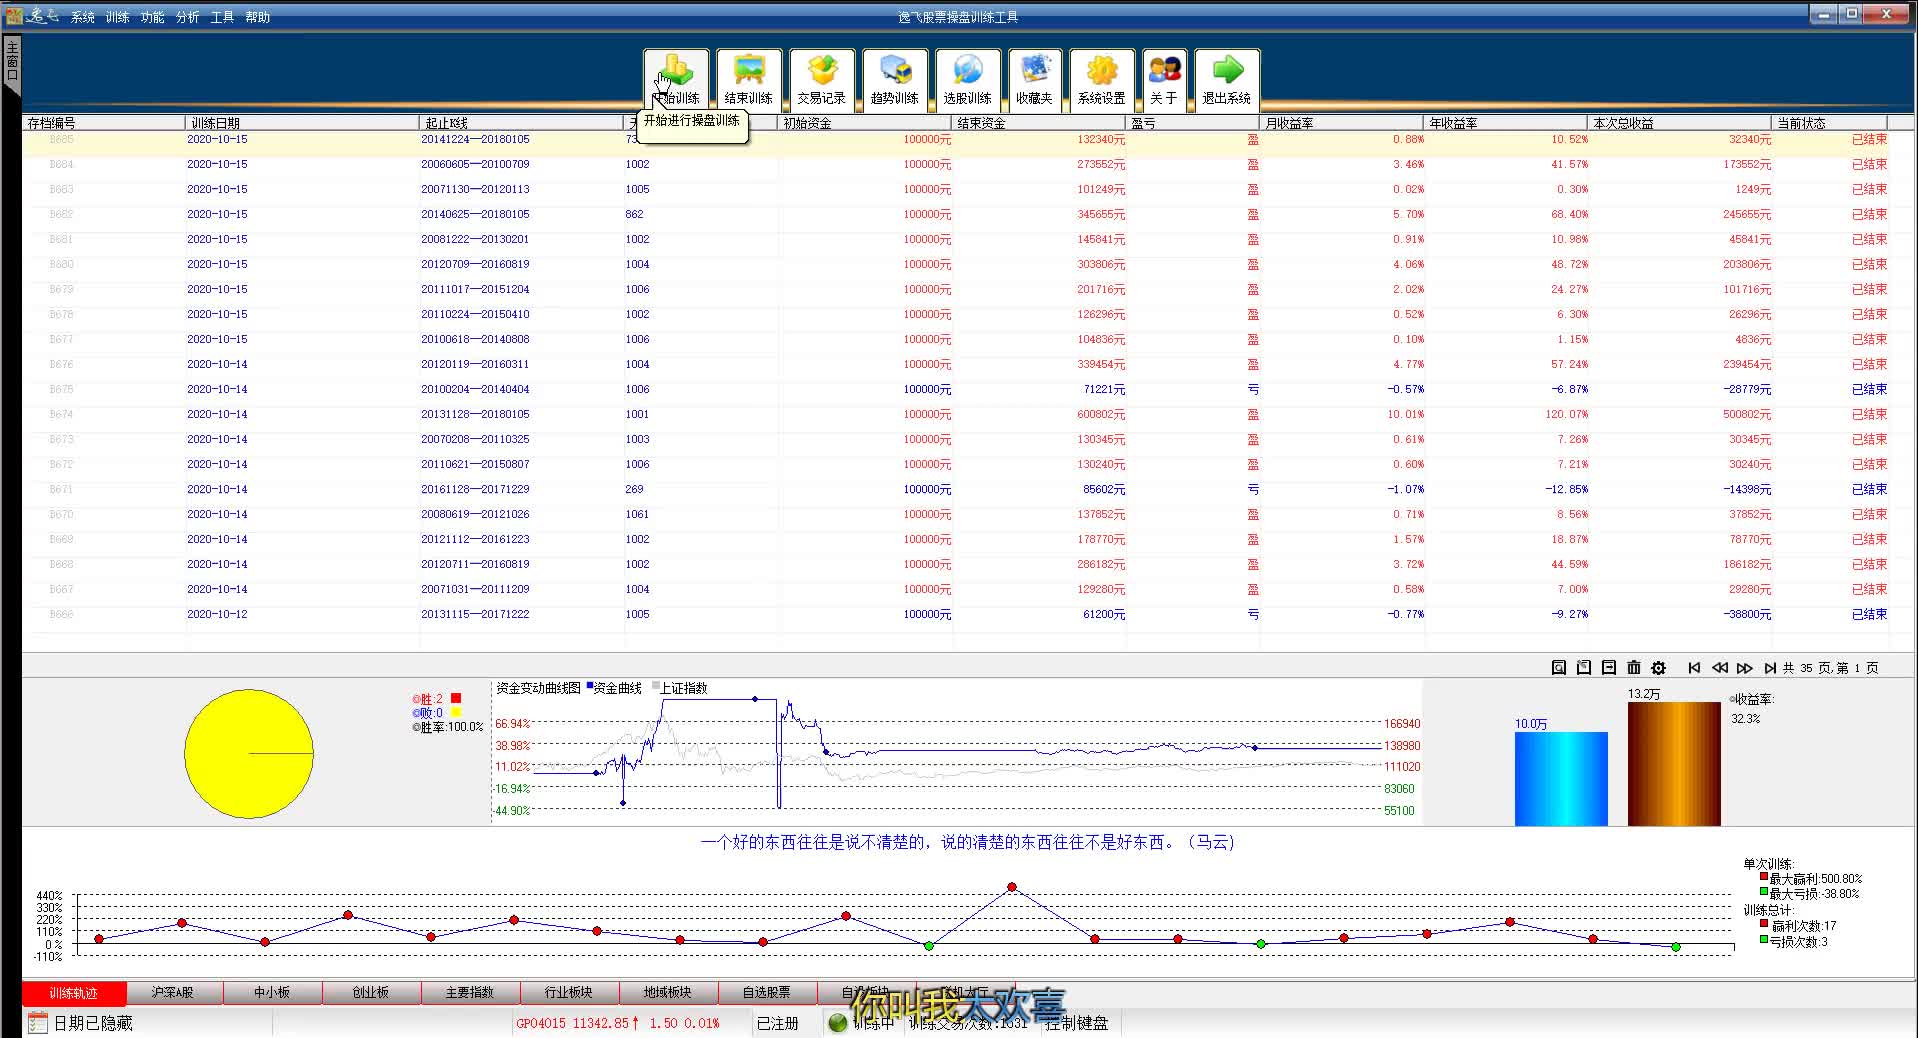
Task: Click the search records icon above the chart
Action: click(1558, 667)
